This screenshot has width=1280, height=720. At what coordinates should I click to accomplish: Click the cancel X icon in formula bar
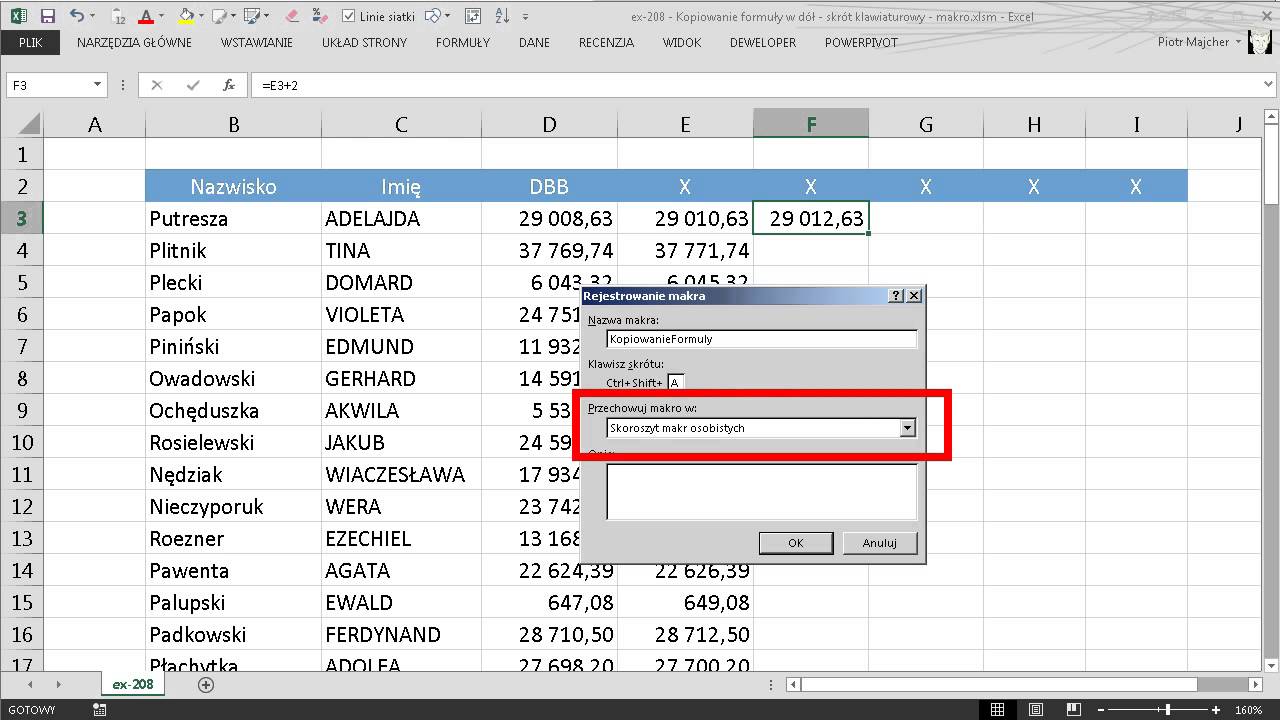[x=157, y=85]
